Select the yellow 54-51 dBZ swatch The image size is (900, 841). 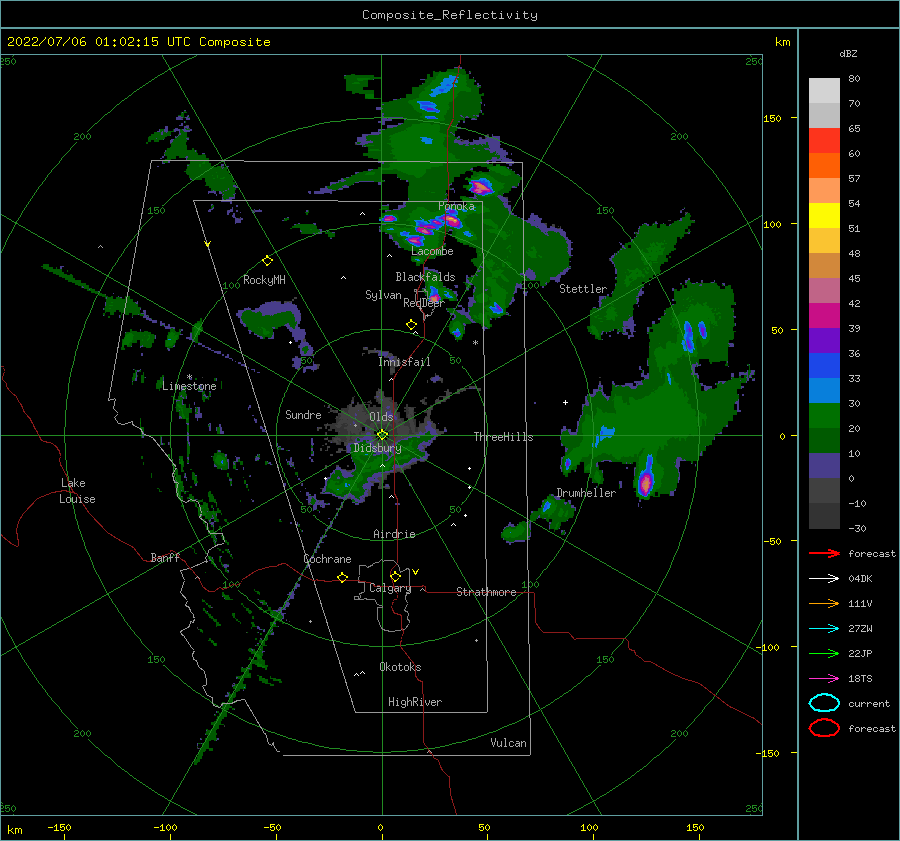point(824,216)
